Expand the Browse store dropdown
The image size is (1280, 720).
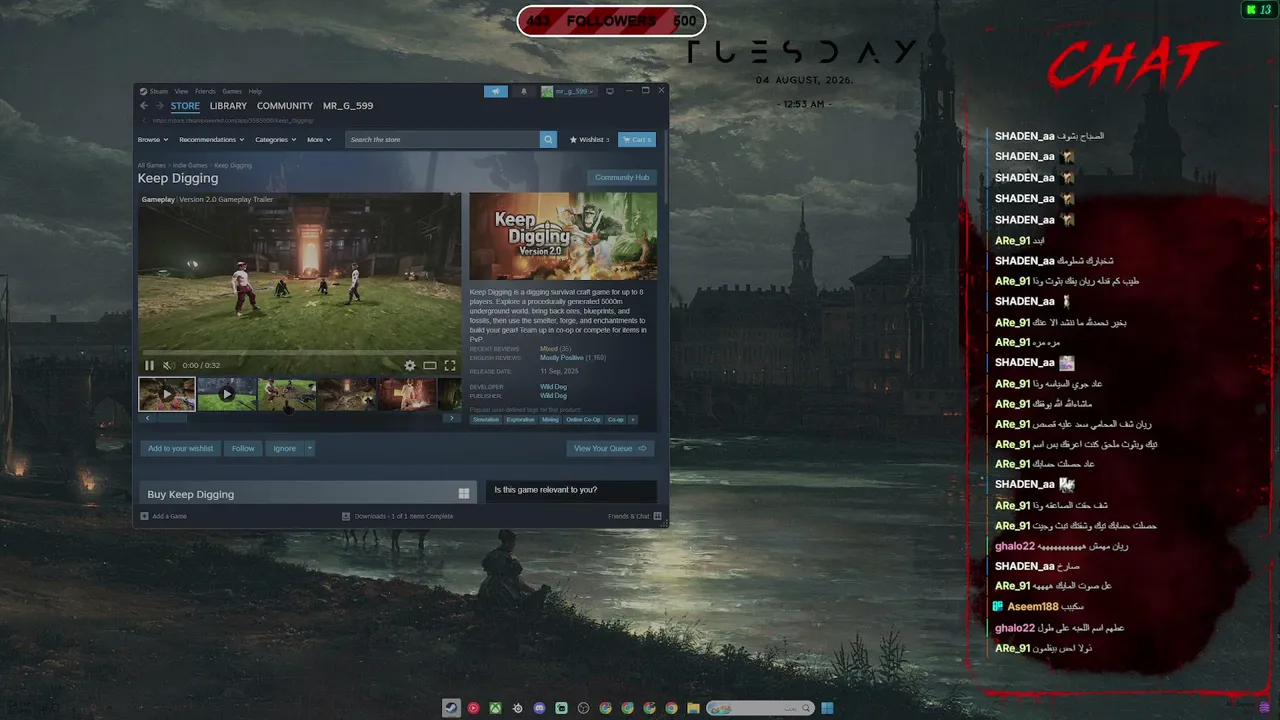153,140
